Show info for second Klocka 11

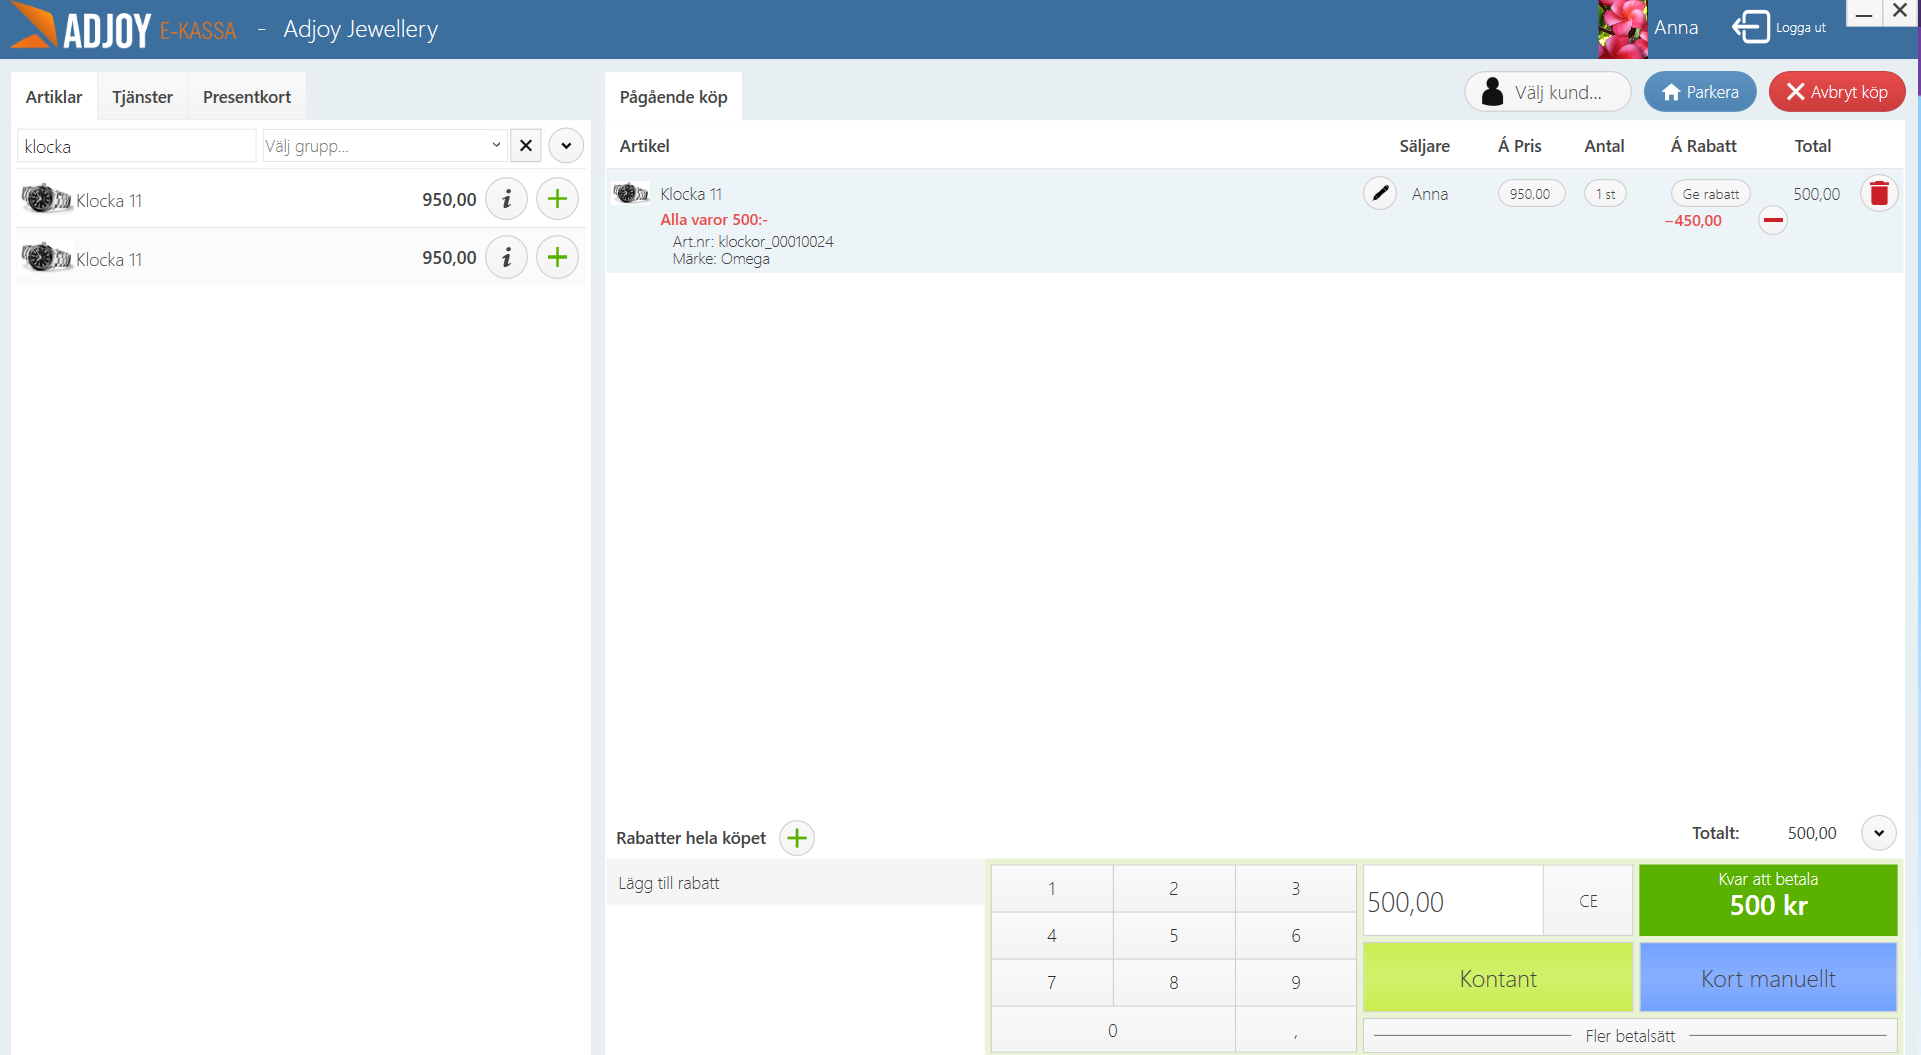click(507, 258)
